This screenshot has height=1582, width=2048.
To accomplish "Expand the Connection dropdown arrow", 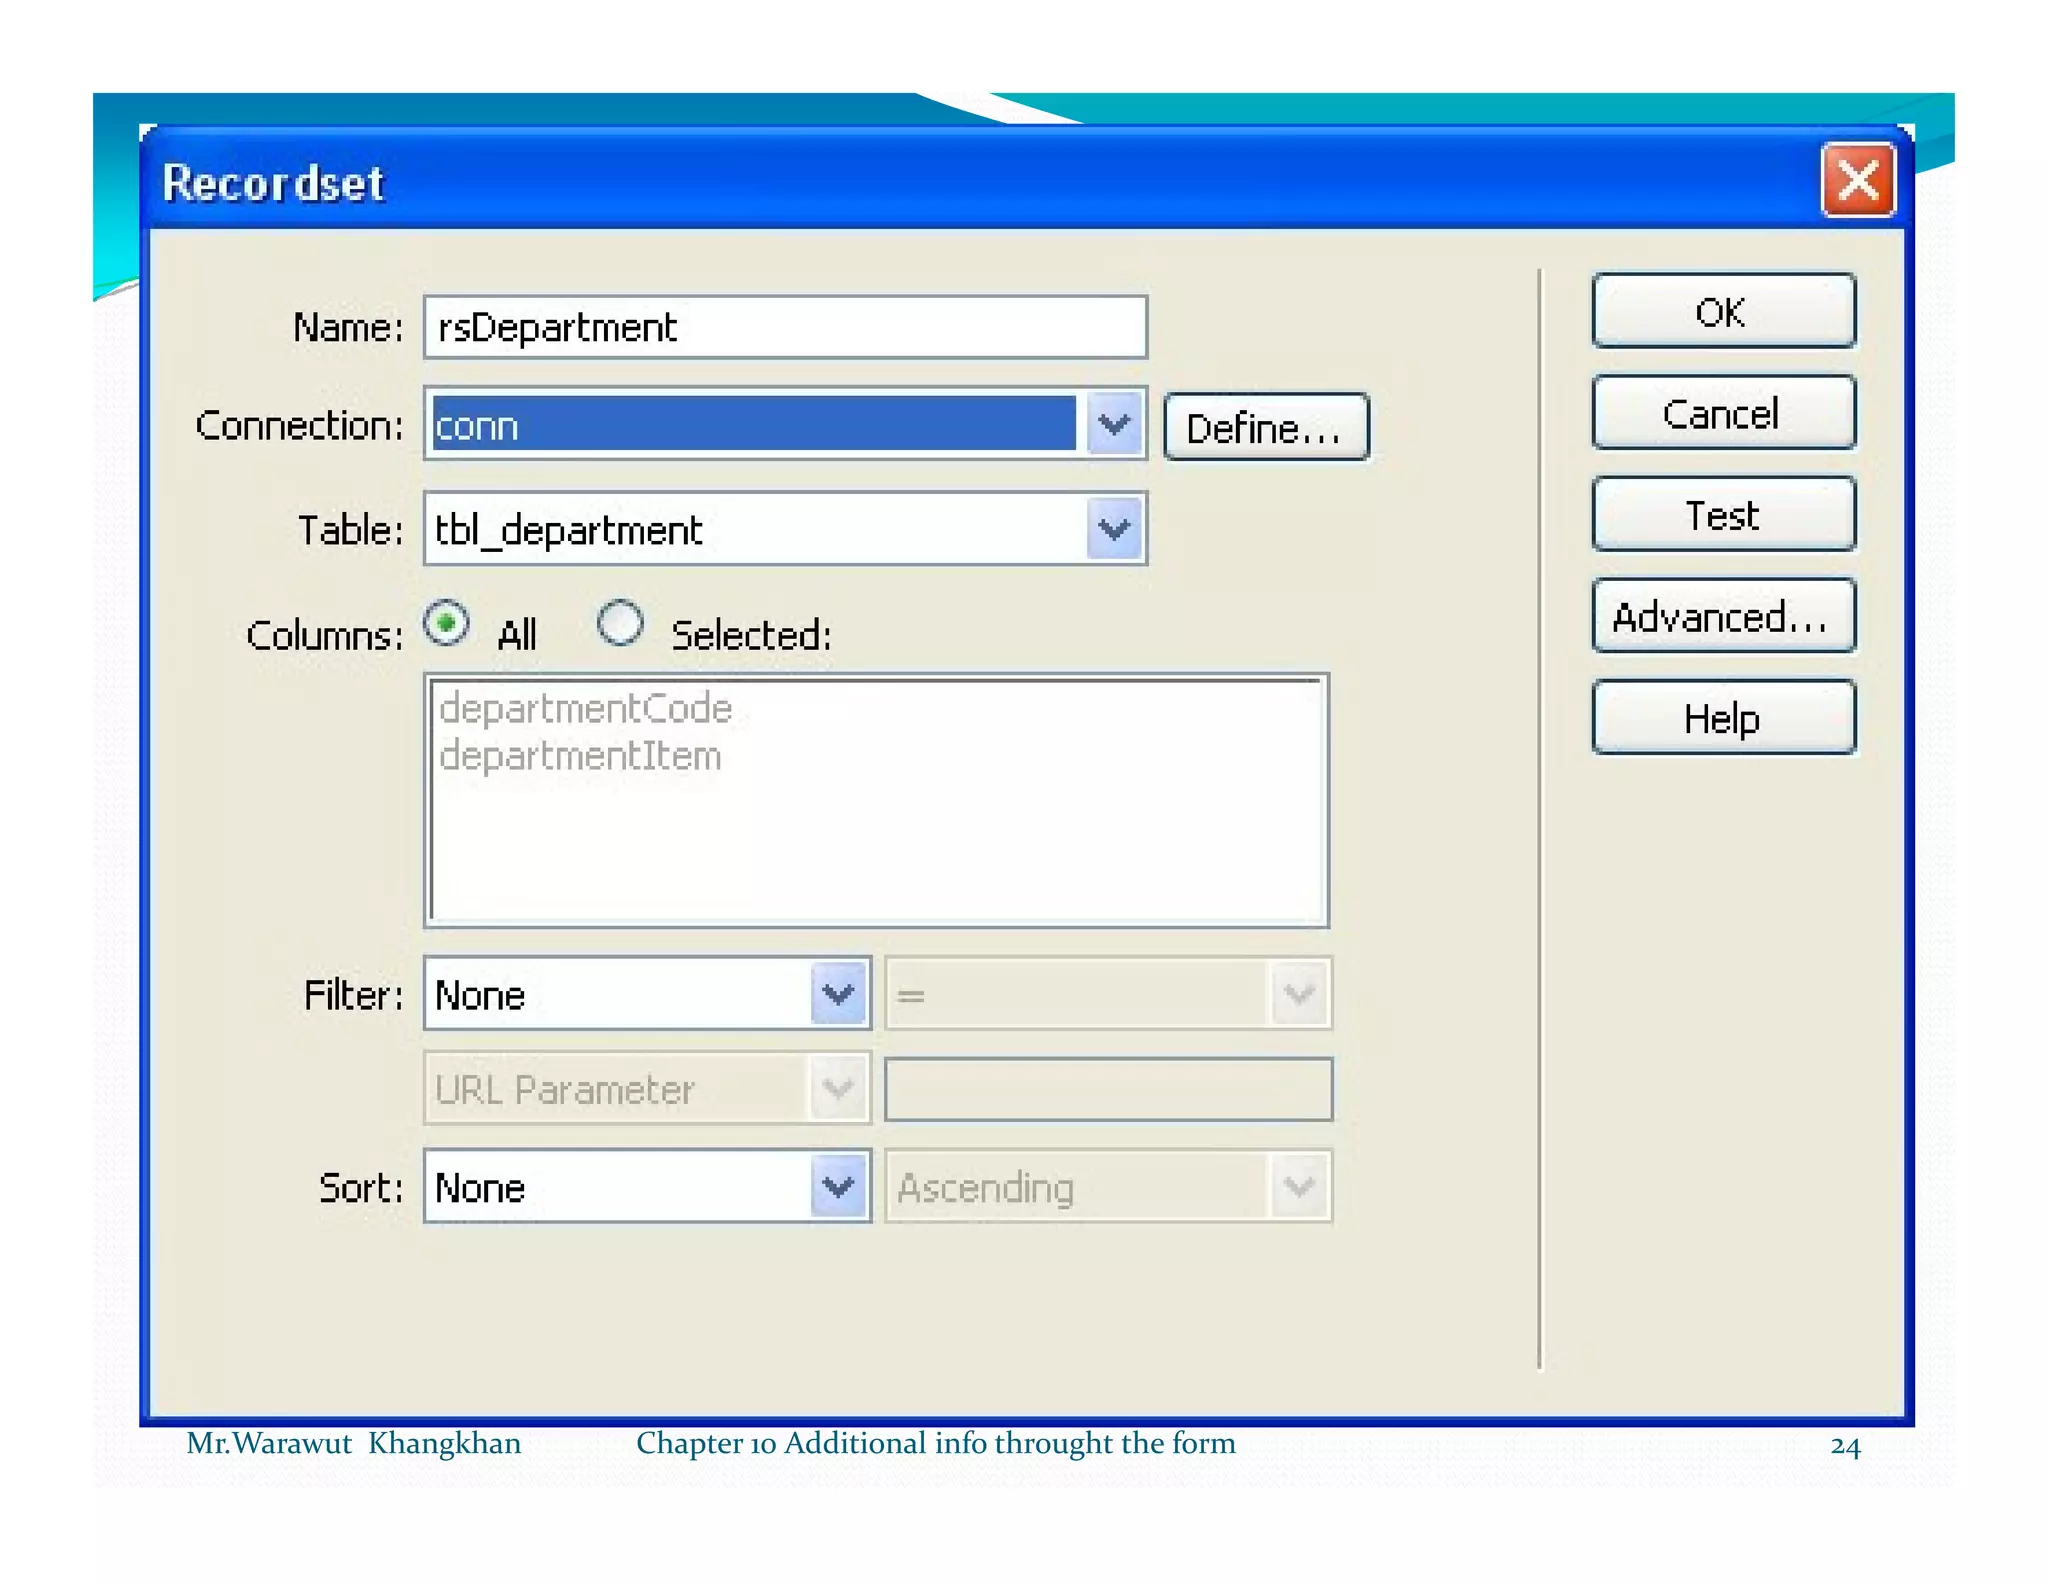I will point(1114,425).
